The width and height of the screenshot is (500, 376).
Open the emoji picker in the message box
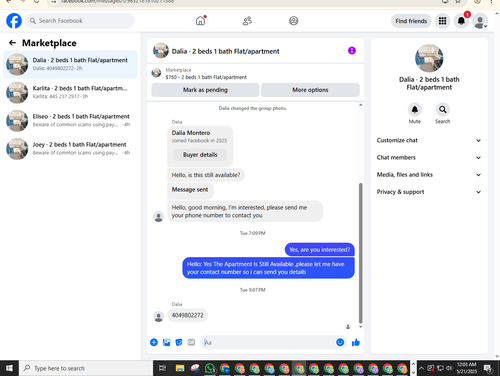pyautogui.click(x=340, y=342)
